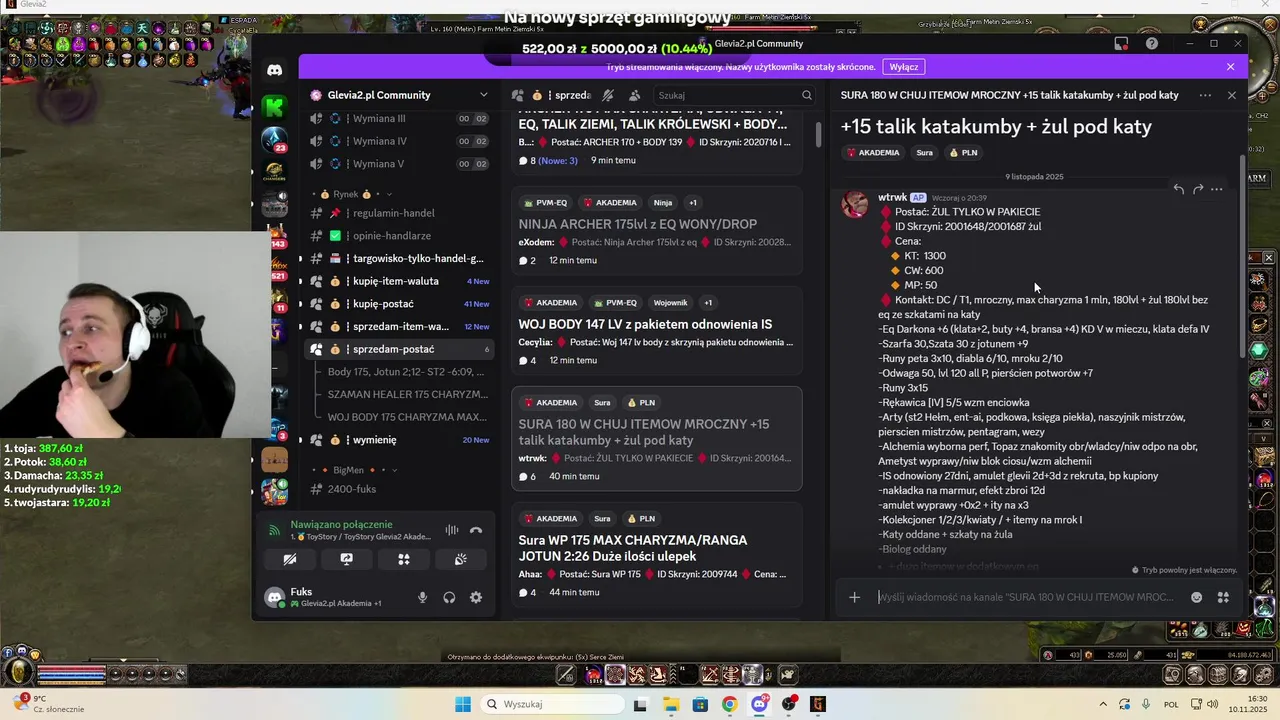Screen dimensions: 1280x720
Task: Open the apps launcher beside emoji
Action: pos(1223,597)
